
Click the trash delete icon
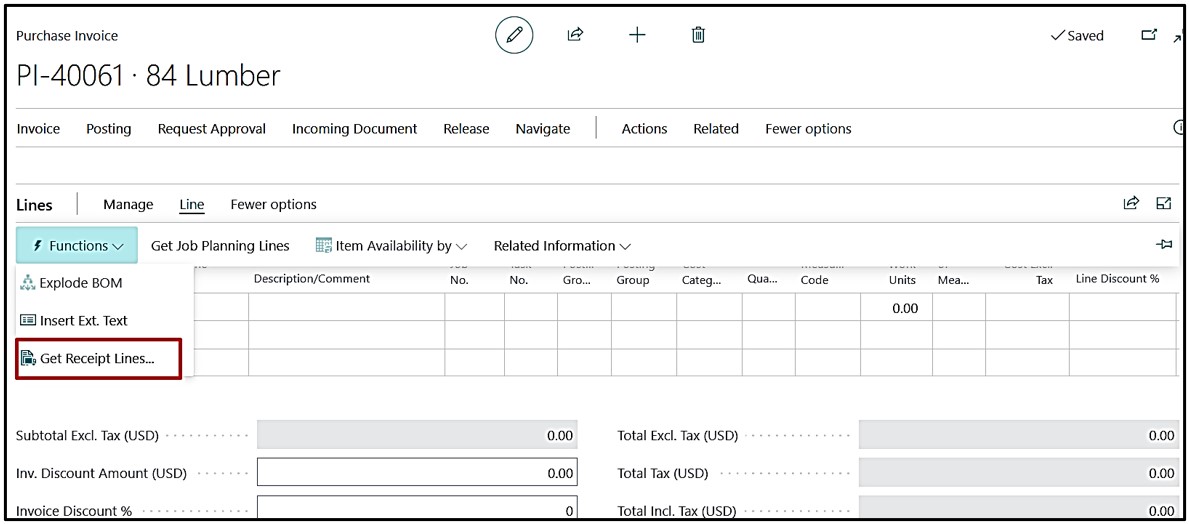698,35
